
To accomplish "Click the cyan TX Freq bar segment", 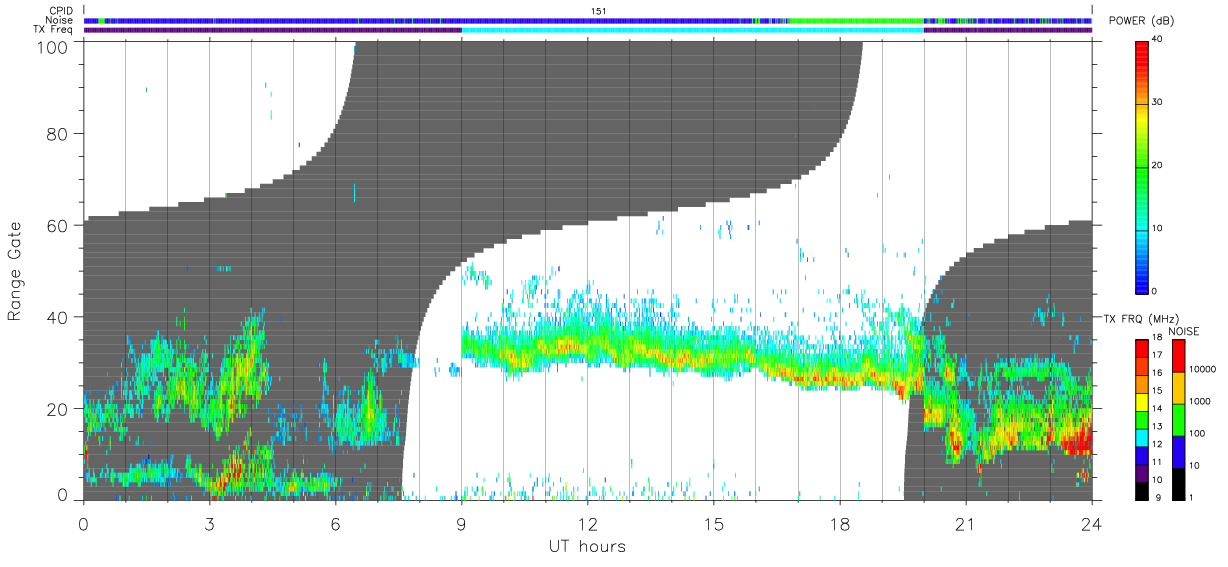I will pos(693,30).
